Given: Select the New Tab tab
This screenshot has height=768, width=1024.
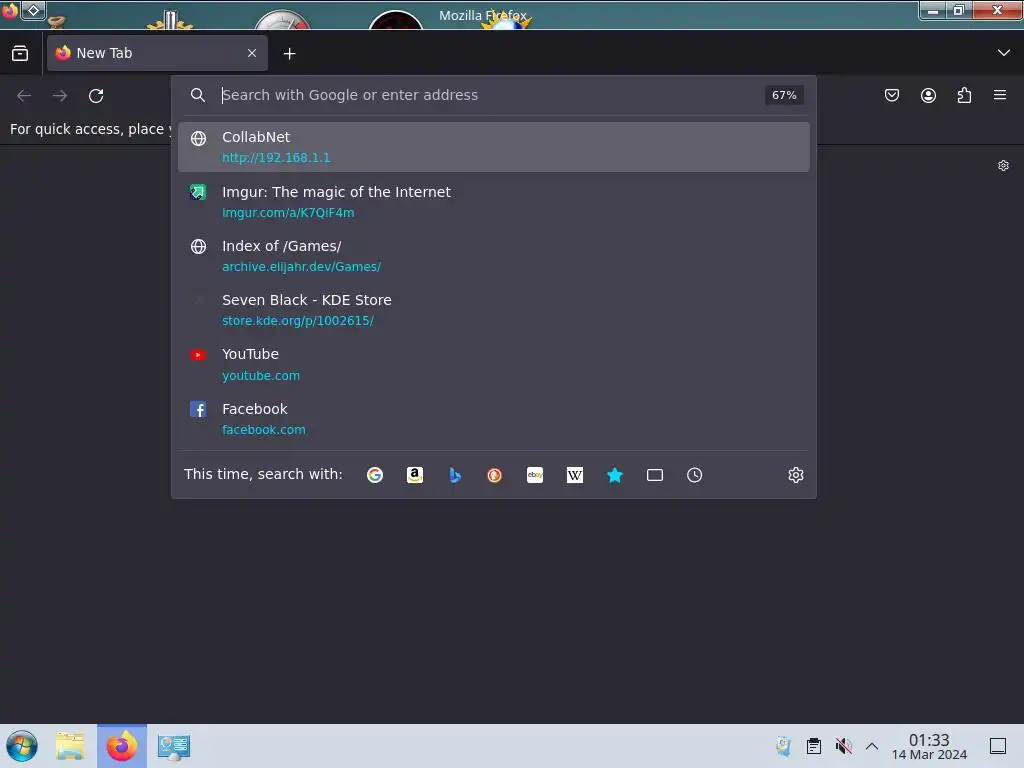Looking at the screenshot, I should pyautogui.click(x=157, y=53).
